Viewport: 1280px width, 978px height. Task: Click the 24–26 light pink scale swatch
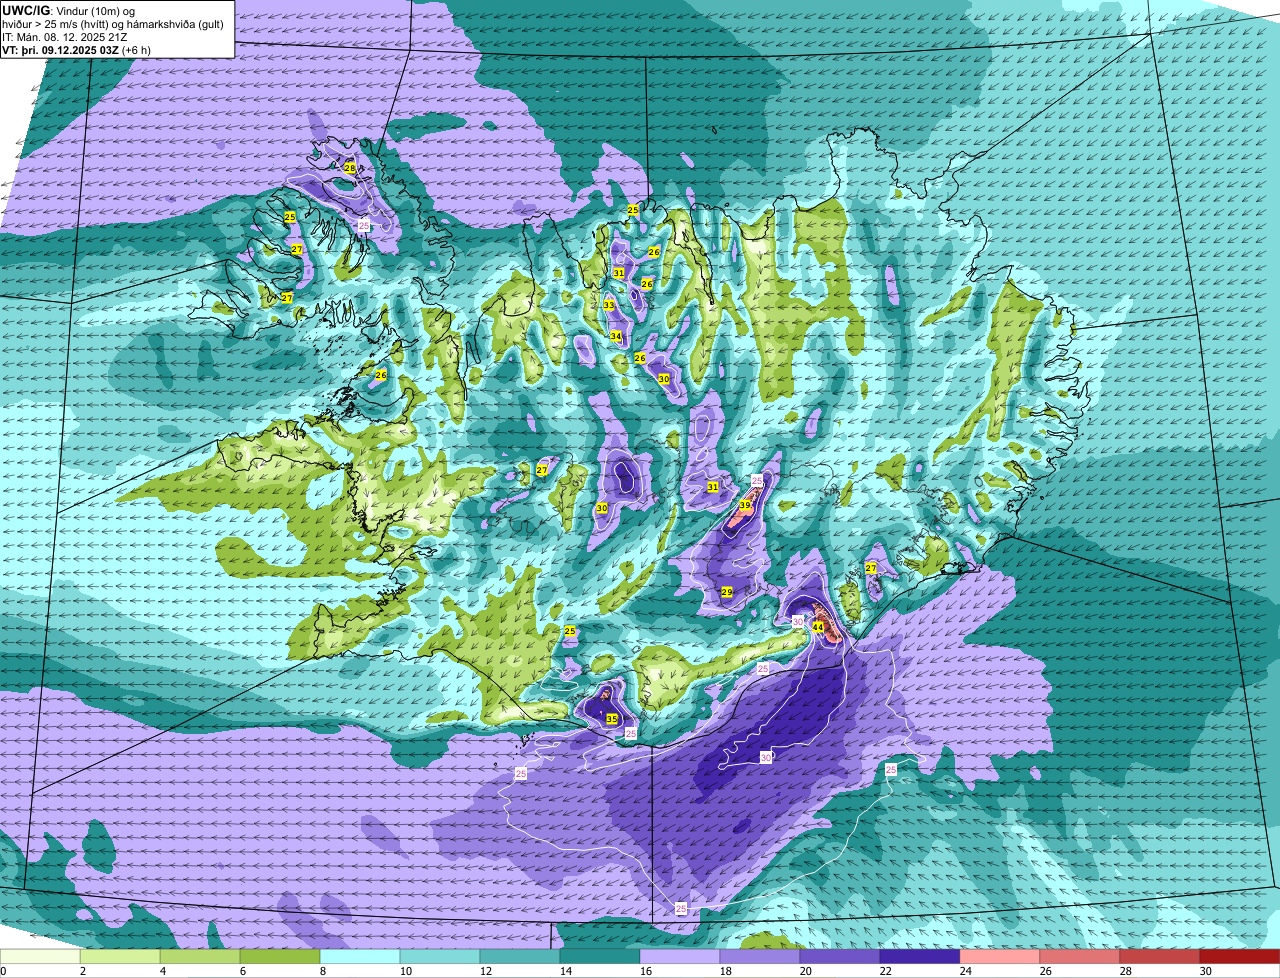(x=1000, y=957)
